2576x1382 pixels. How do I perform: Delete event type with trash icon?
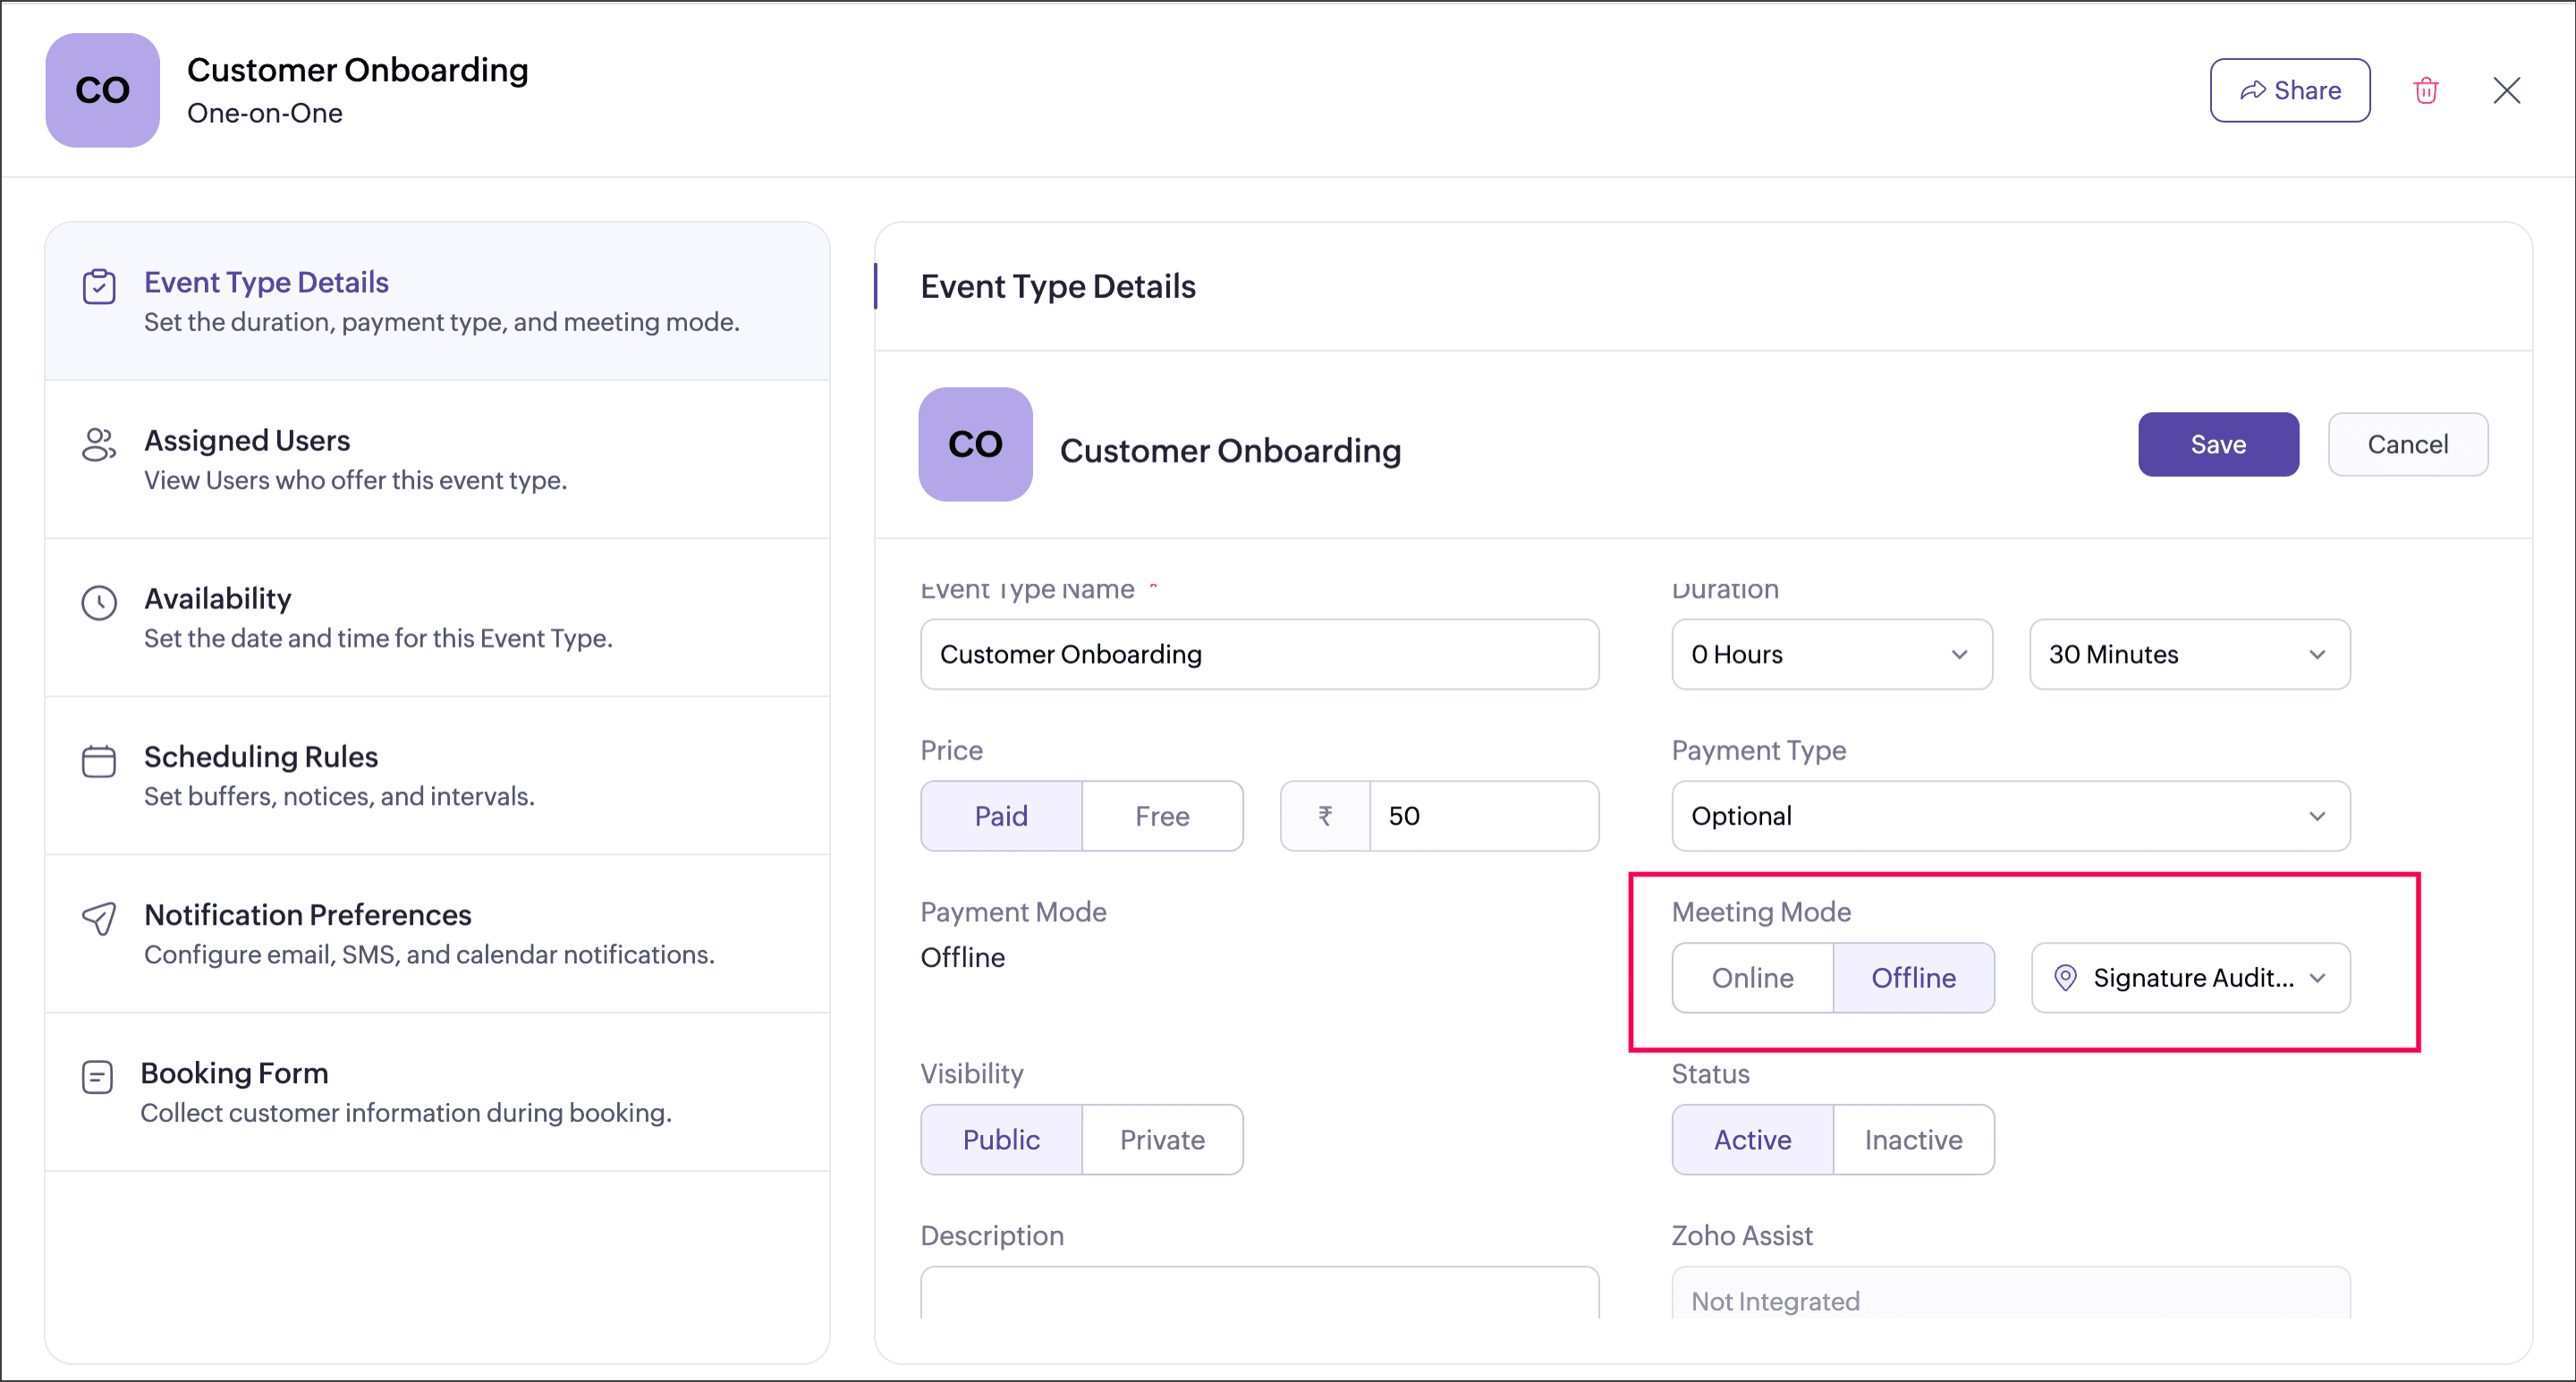coord(2426,90)
